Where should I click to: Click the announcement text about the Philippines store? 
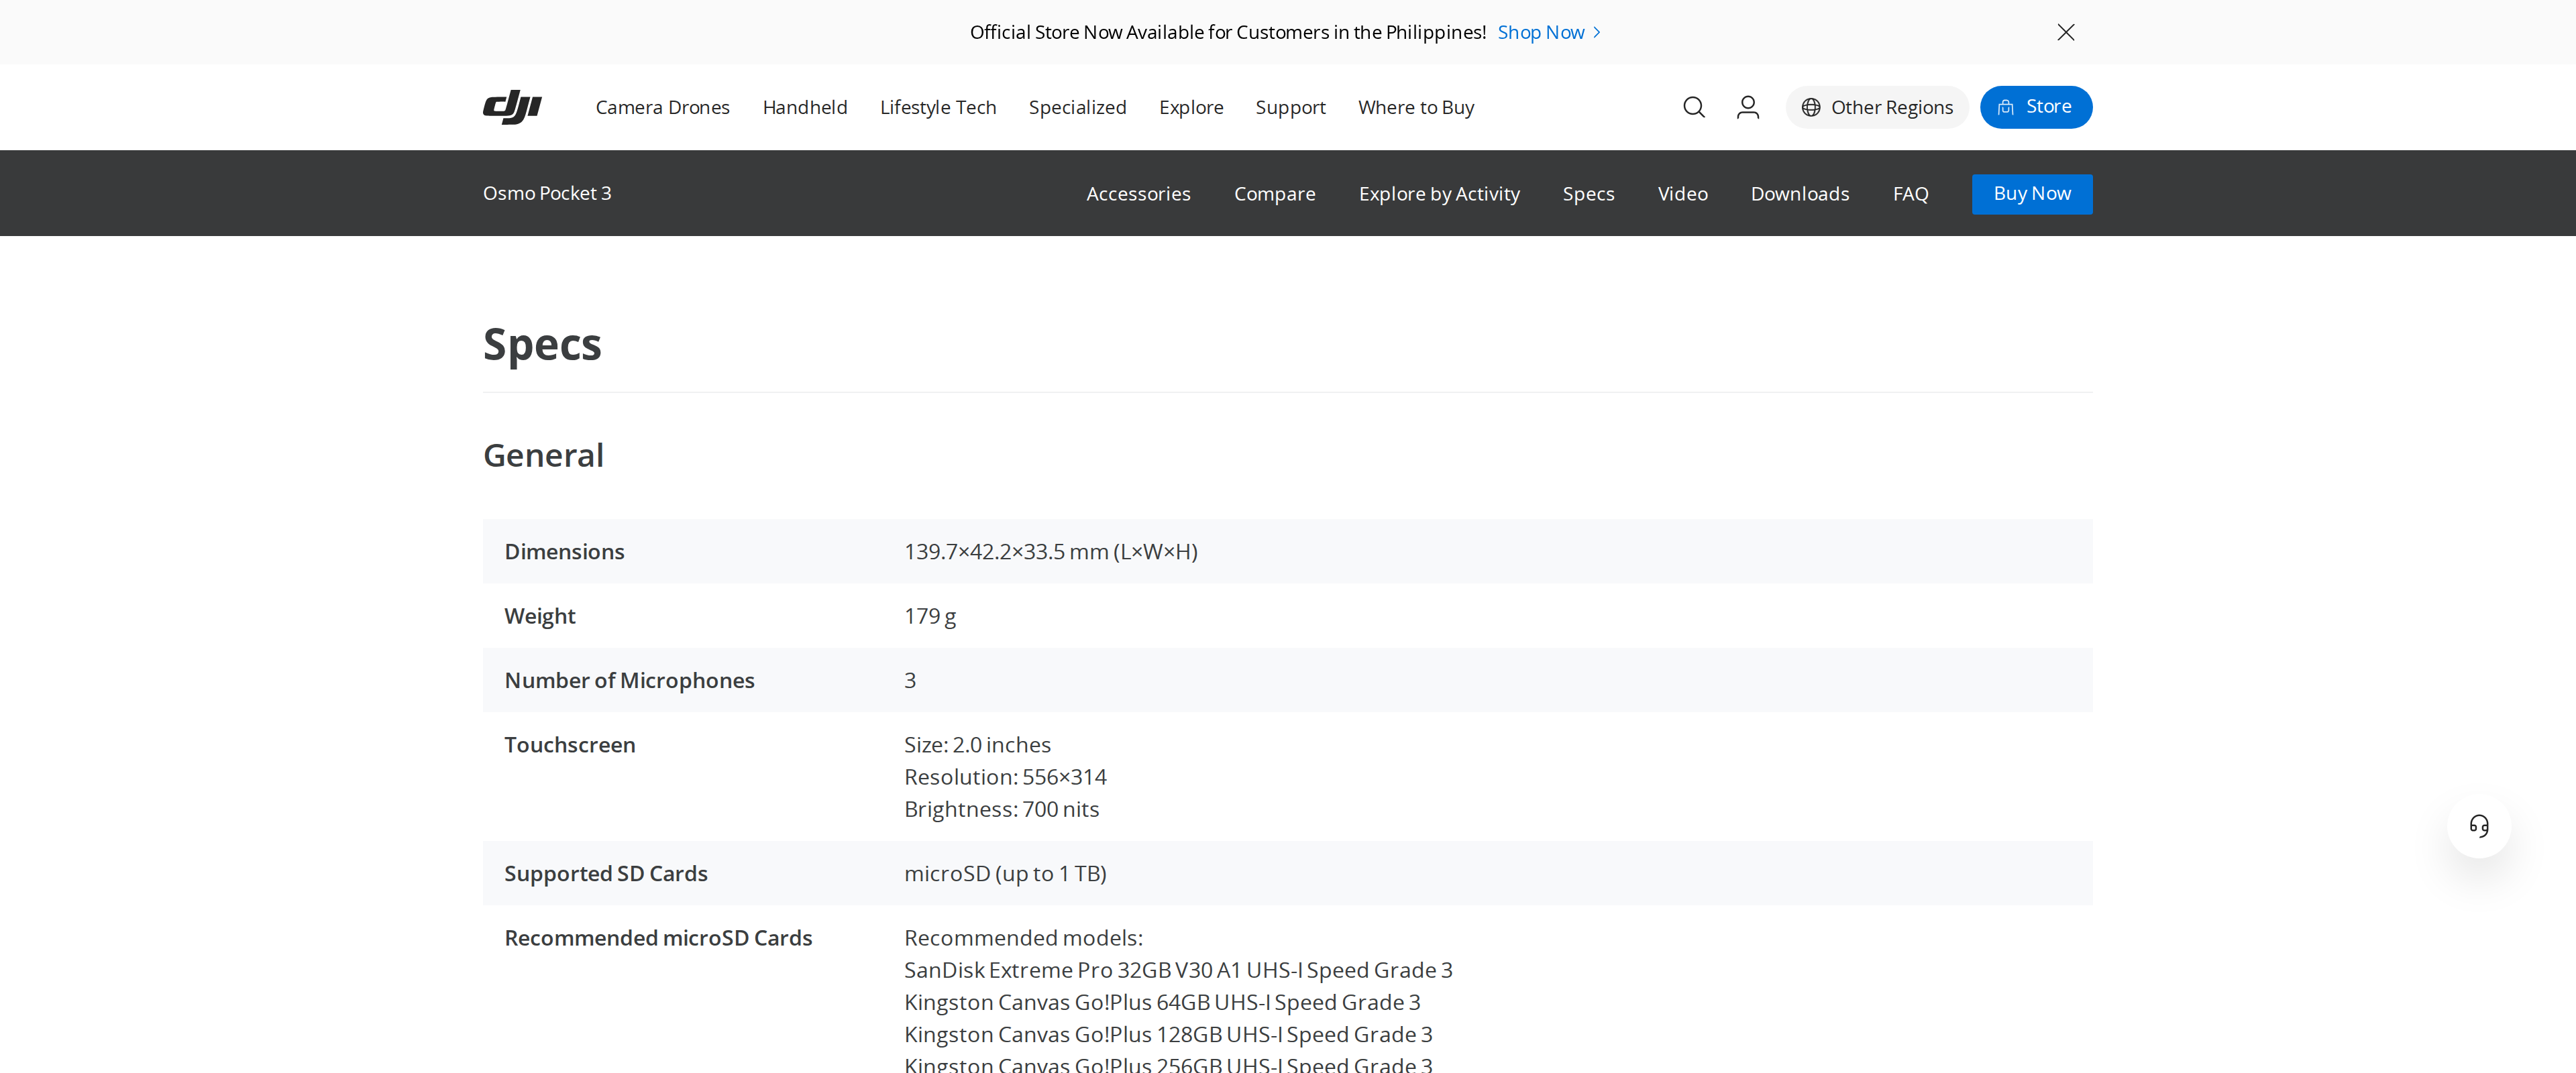point(1228,32)
